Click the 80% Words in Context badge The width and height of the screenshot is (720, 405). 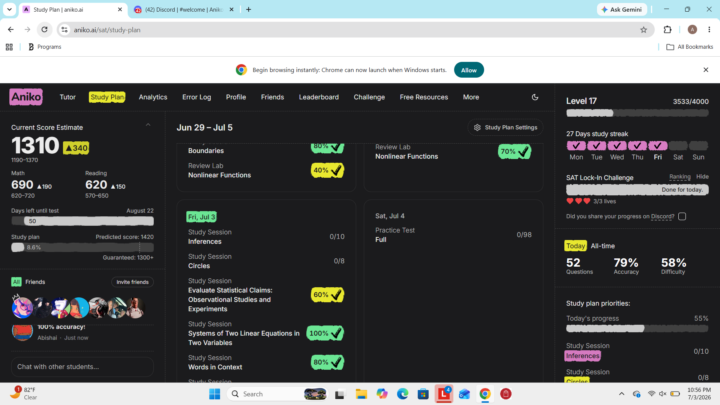point(327,362)
